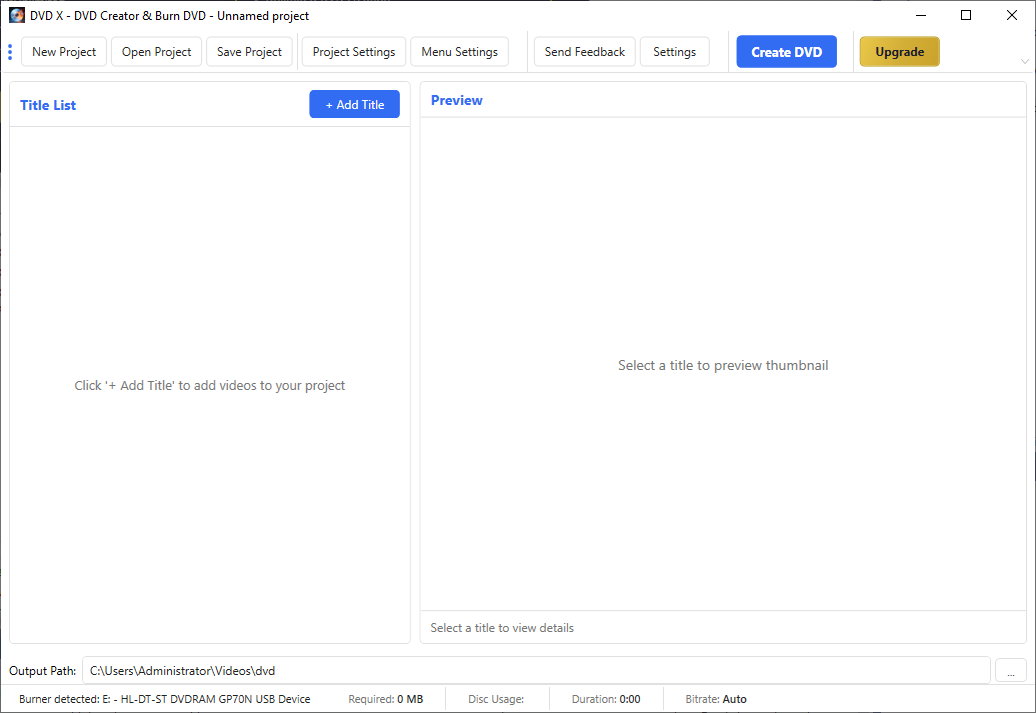Click the + Add Title button

tap(354, 104)
